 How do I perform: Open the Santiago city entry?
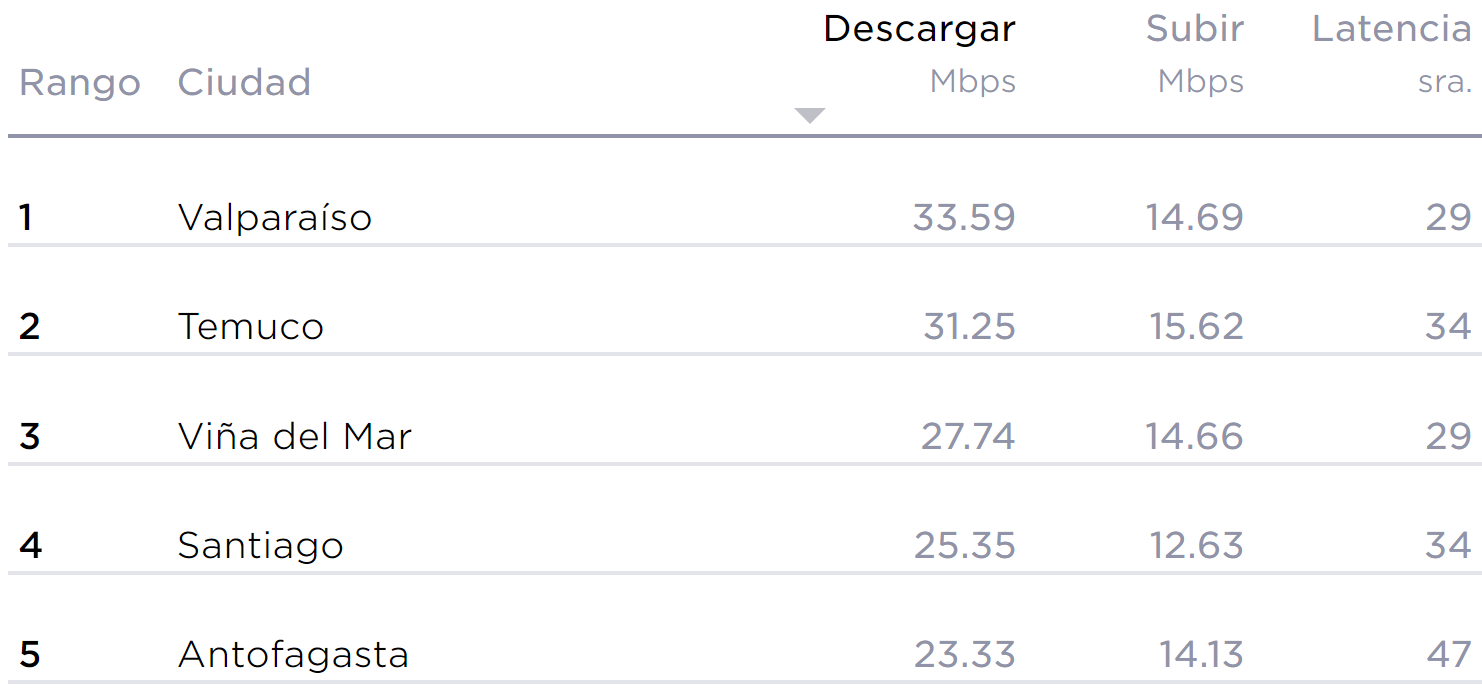click(x=261, y=546)
